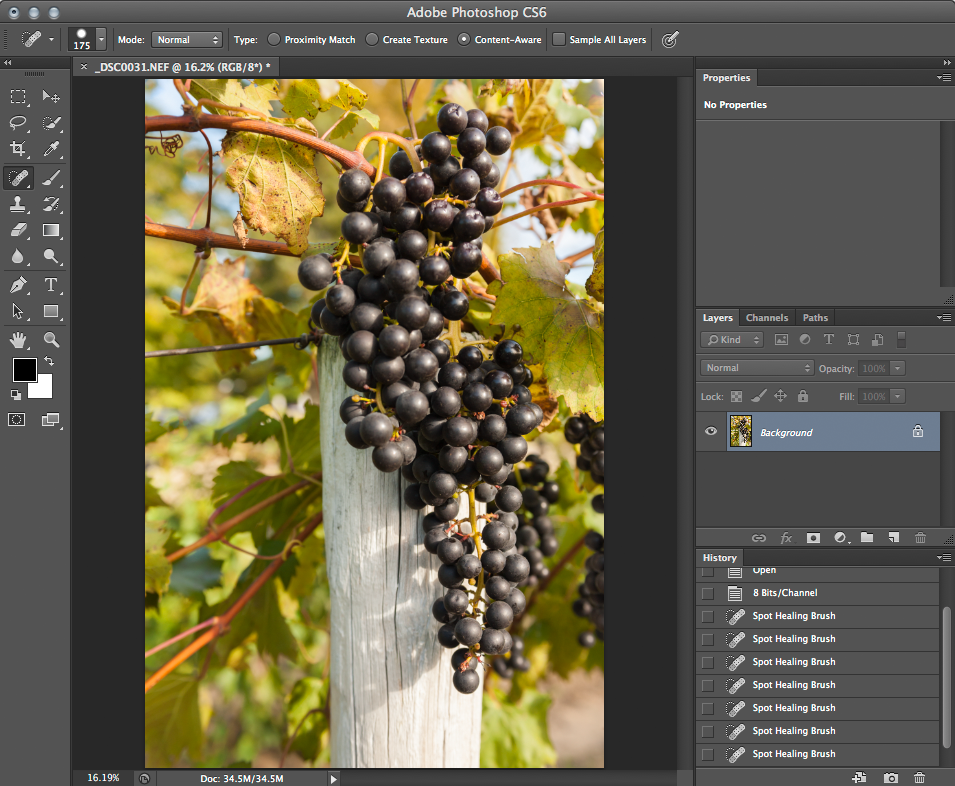Open the brush size picker dropdown
Viewport: 955px width, 786px height.
pos(99,40)
